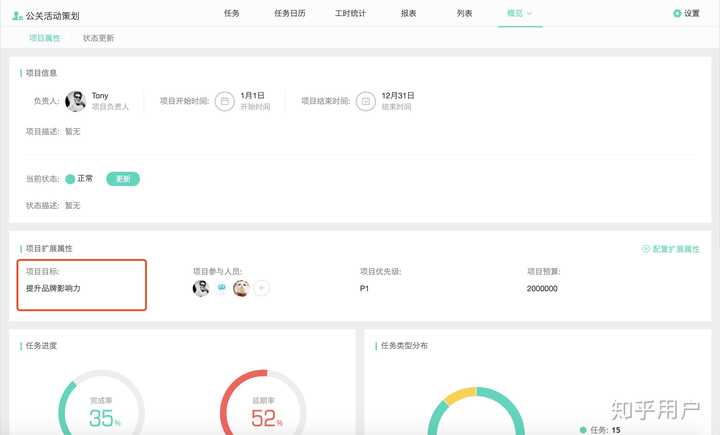Click the project owner name Tony
720x435 pixels.
pos(100,96)
